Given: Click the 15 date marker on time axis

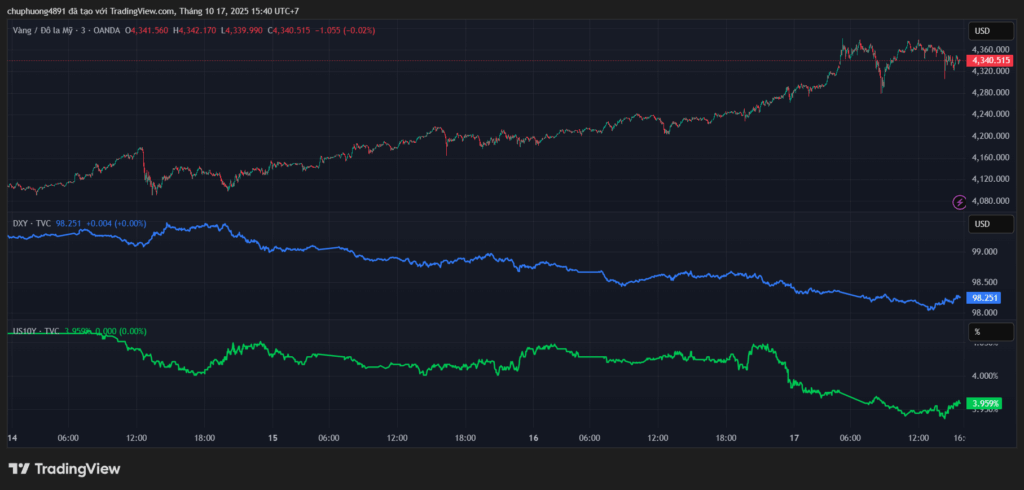Looking at the screenshot, I should pyautogui.click(x=273, y=438).
